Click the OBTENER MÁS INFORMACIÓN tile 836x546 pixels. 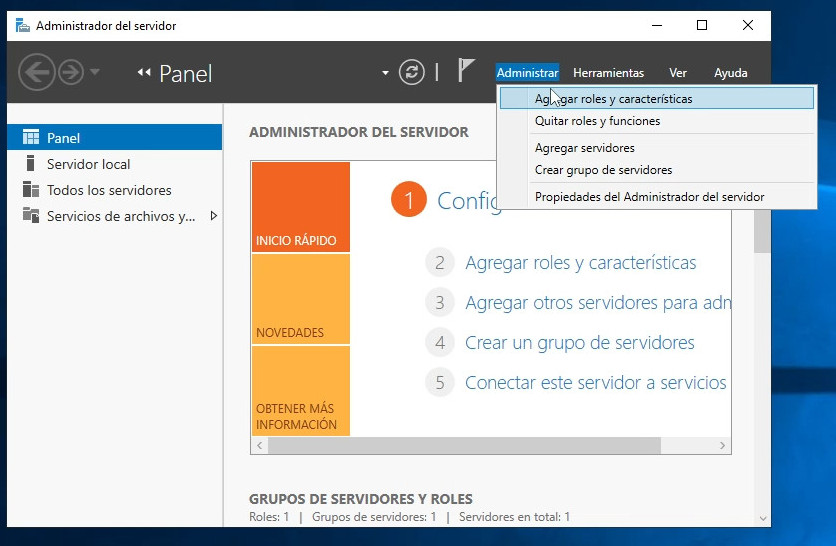click(300, 391)
